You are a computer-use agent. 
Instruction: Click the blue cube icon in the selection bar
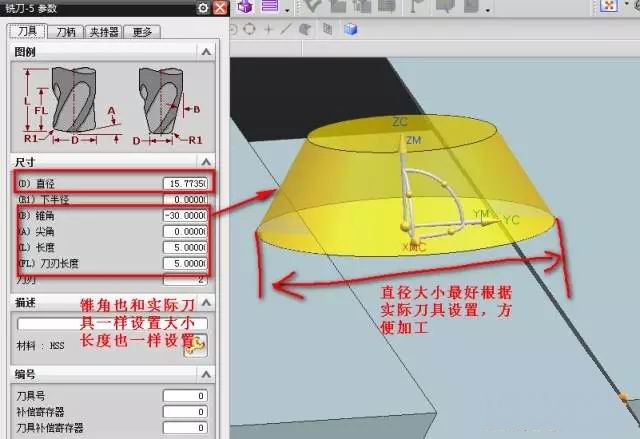[x=351, y=29]
